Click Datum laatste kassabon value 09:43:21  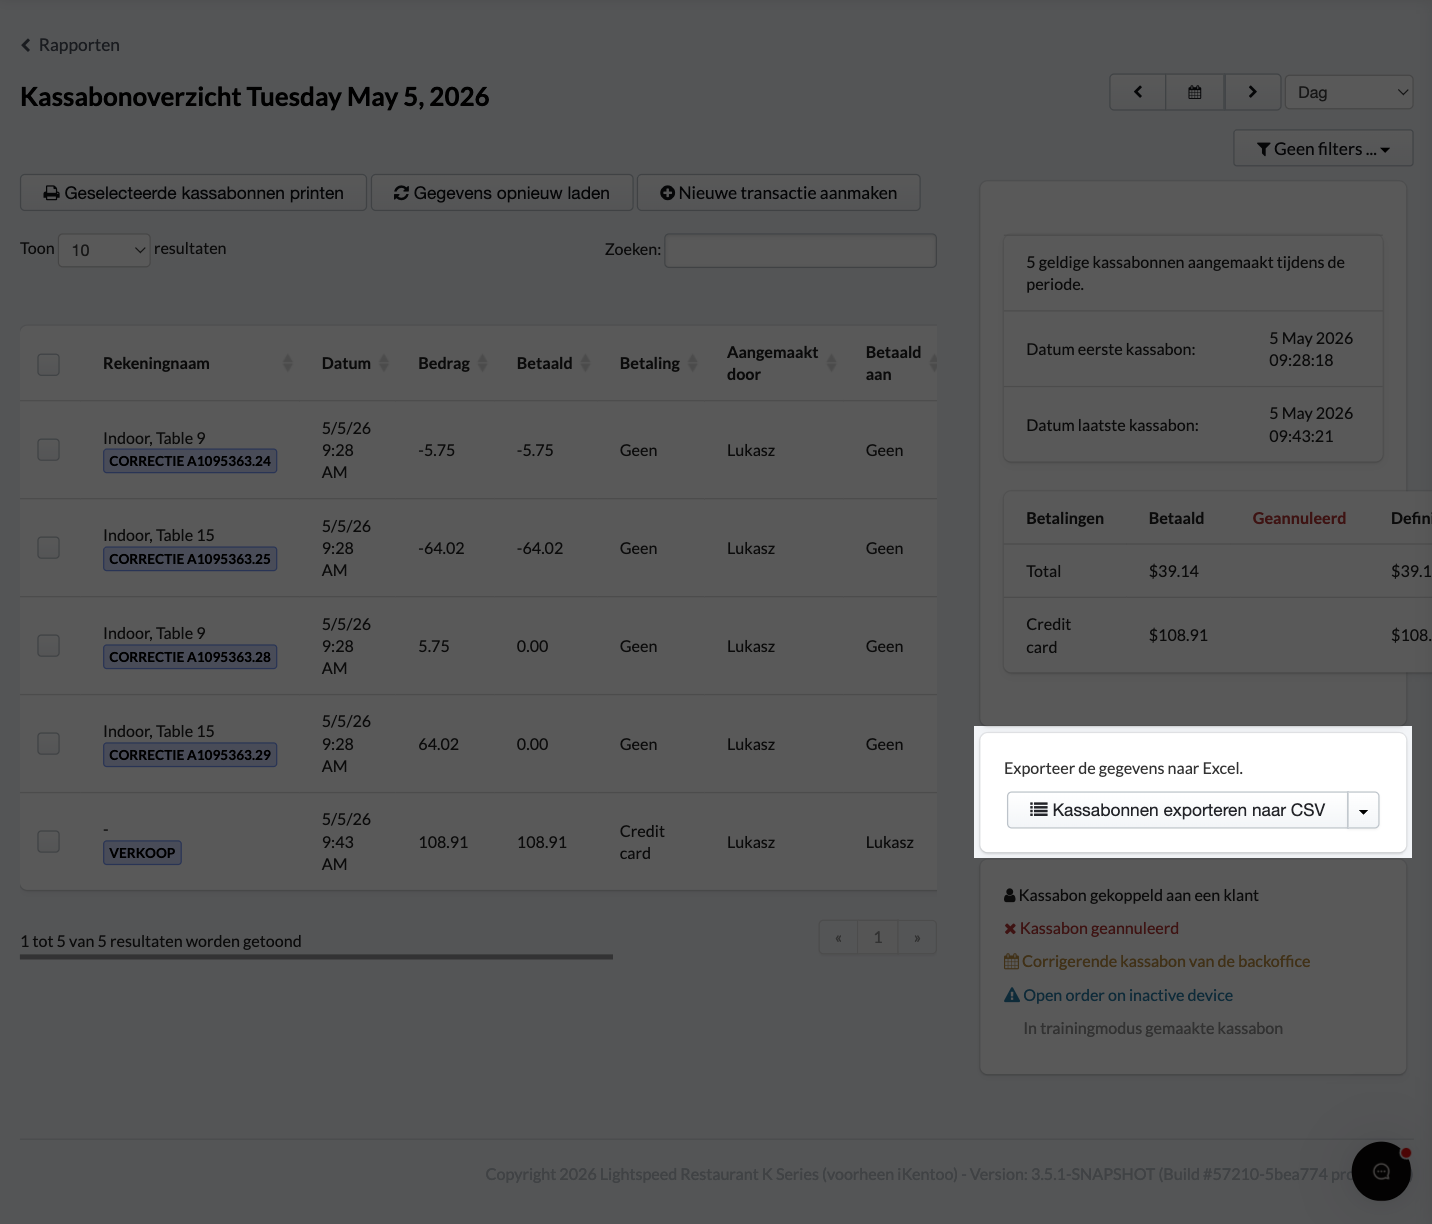click(1301, 436)
